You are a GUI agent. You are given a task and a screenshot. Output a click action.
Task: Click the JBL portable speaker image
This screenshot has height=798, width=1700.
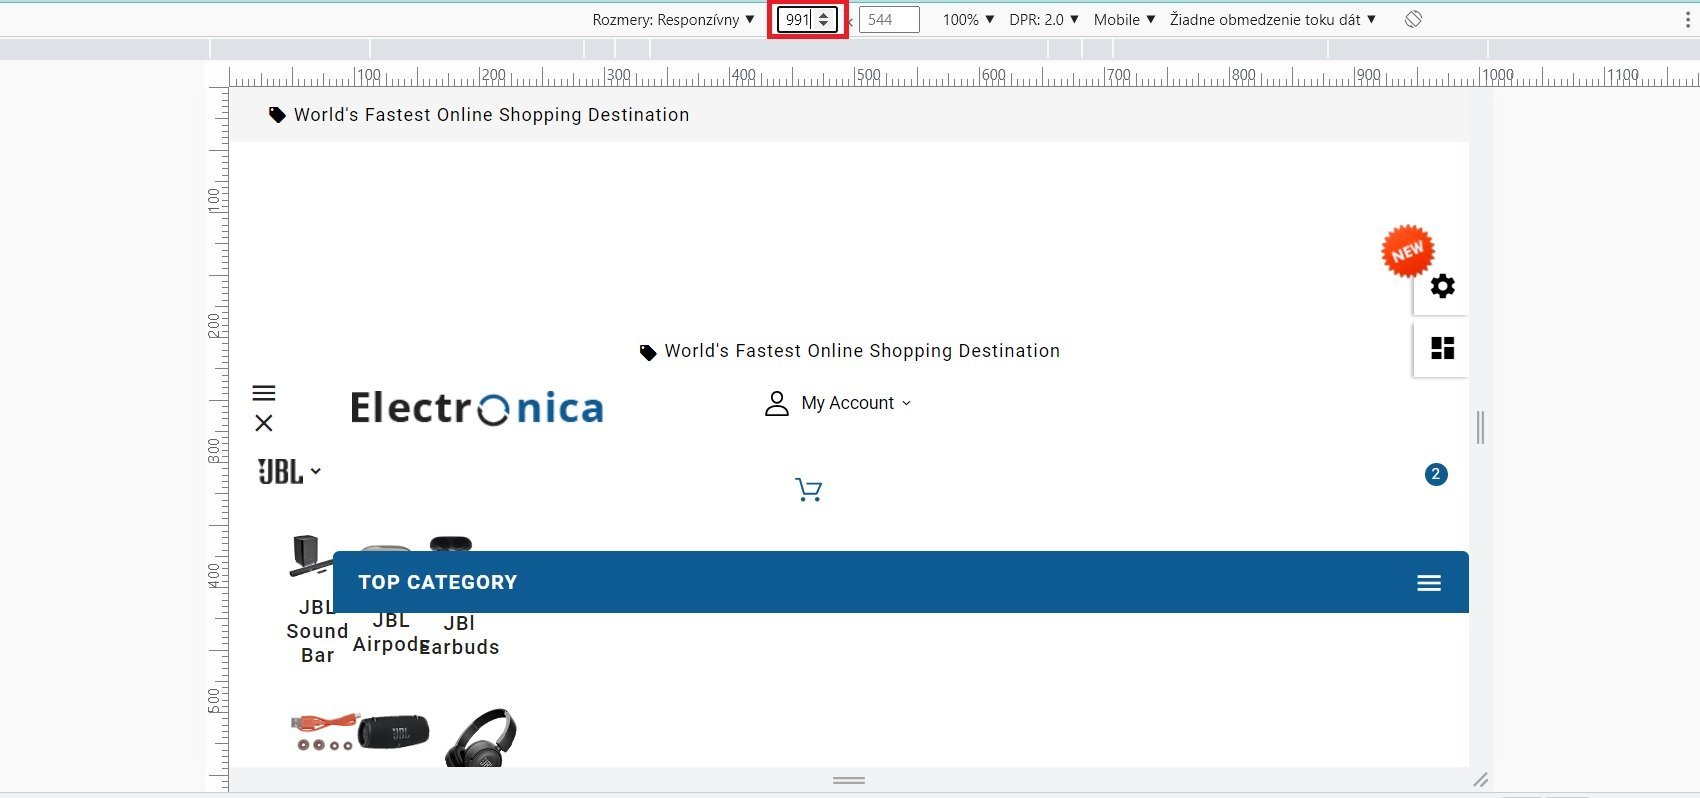[x=394, y=732]
